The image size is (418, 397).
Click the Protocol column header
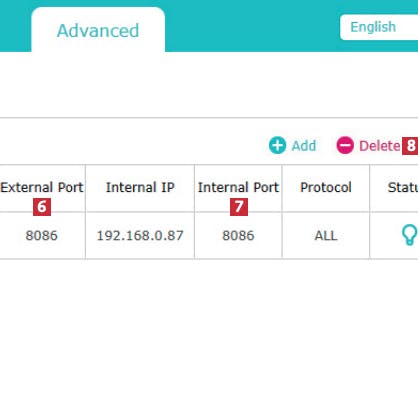click(326, 187)
